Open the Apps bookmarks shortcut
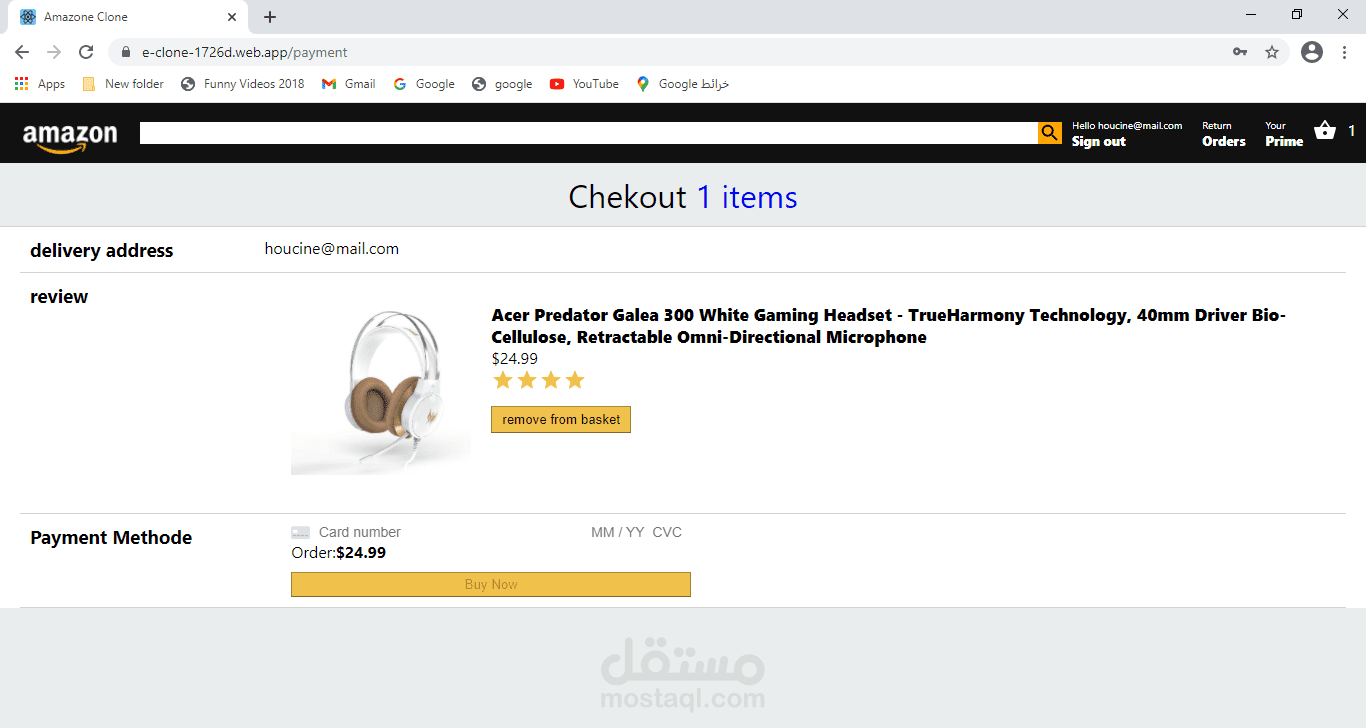This screenshot has height=728, width=1366. pos(40,84)
